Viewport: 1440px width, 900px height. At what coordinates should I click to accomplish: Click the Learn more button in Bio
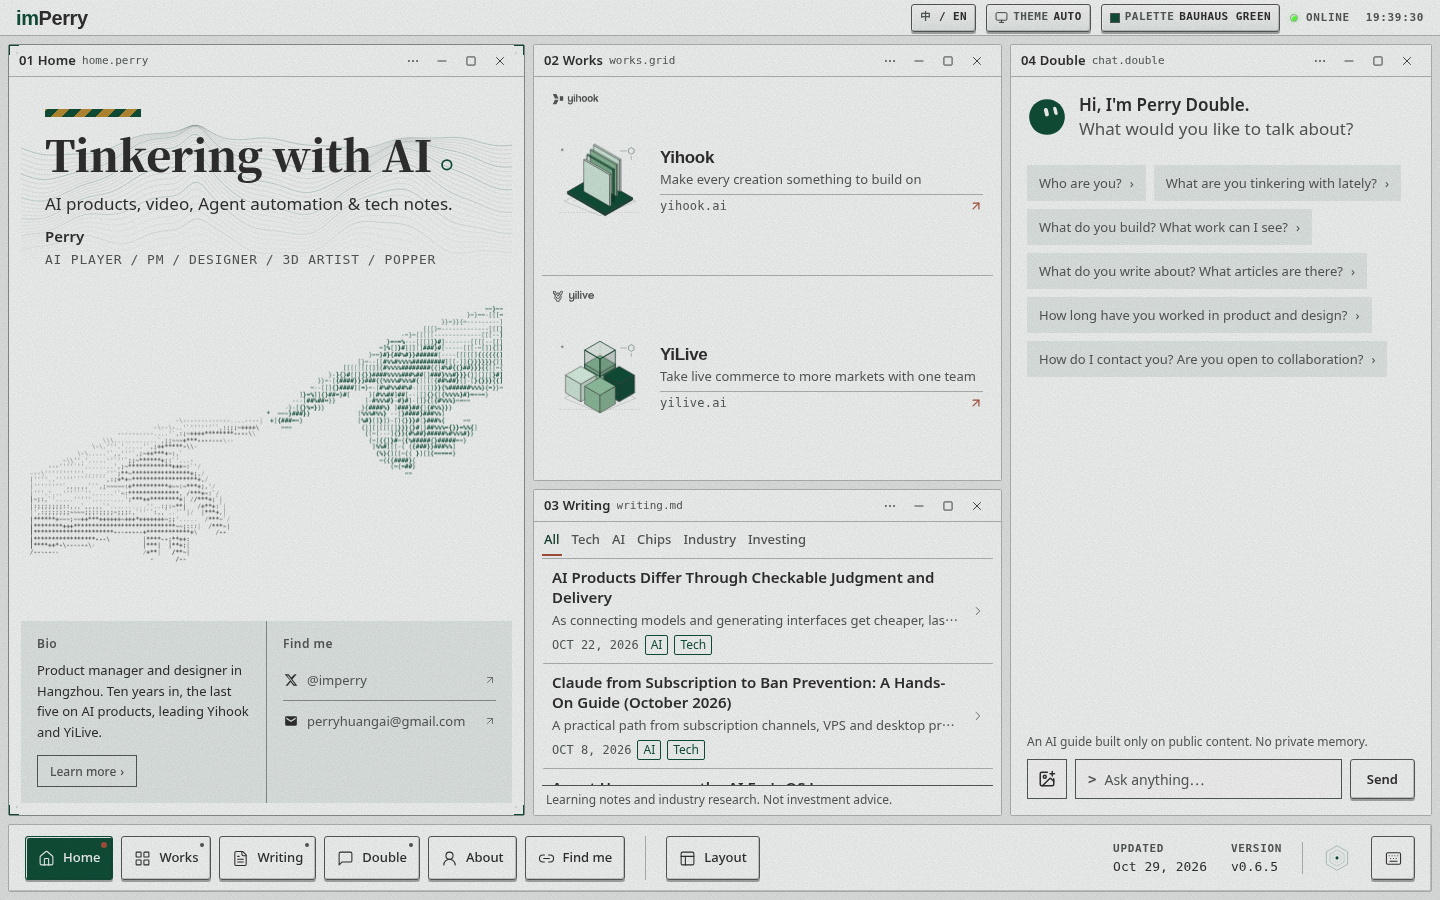click(x=87, y=771)
